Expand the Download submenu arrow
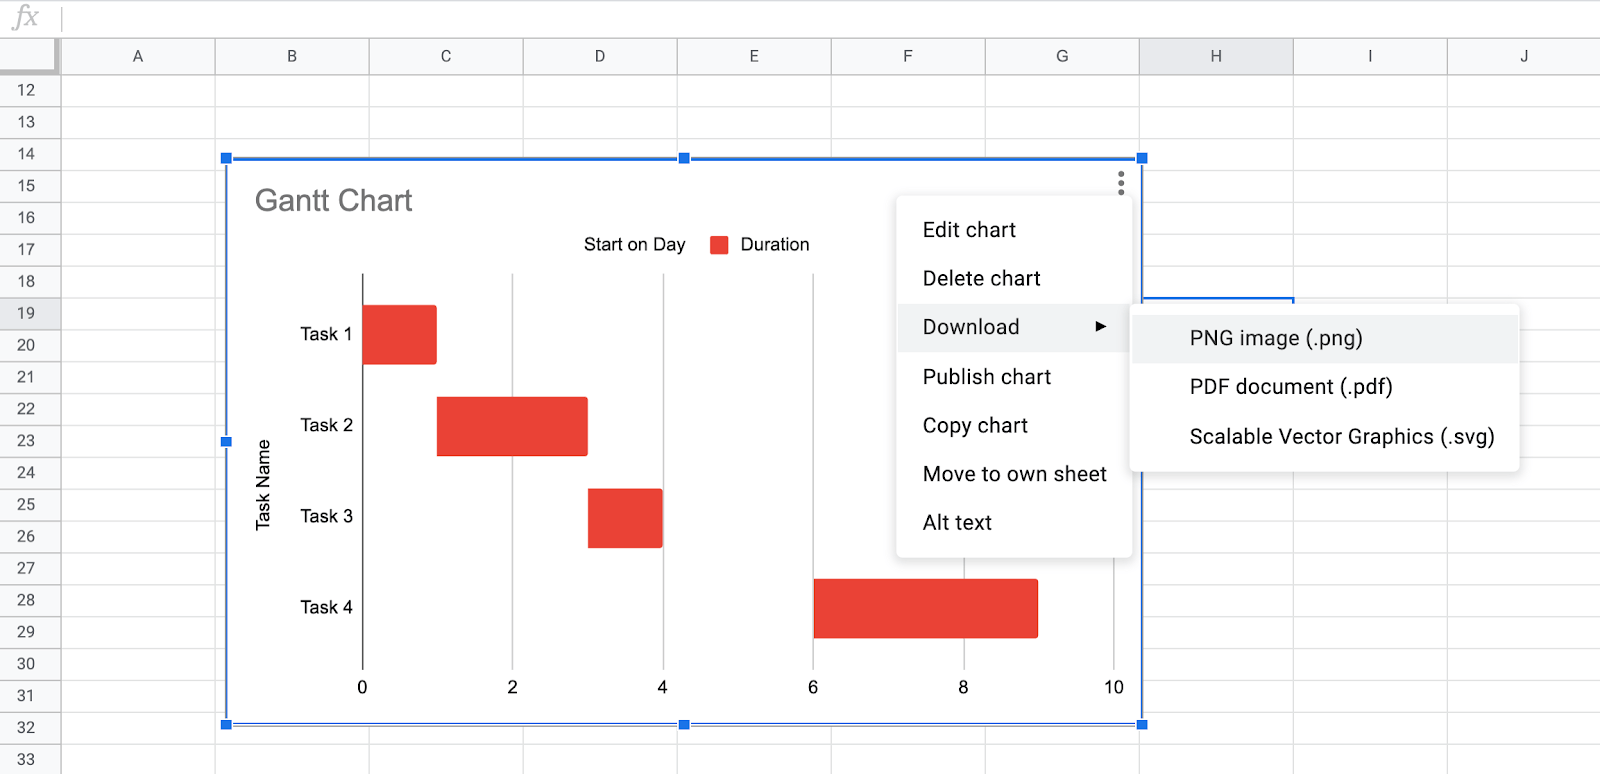 click(x=1100, y=327)
